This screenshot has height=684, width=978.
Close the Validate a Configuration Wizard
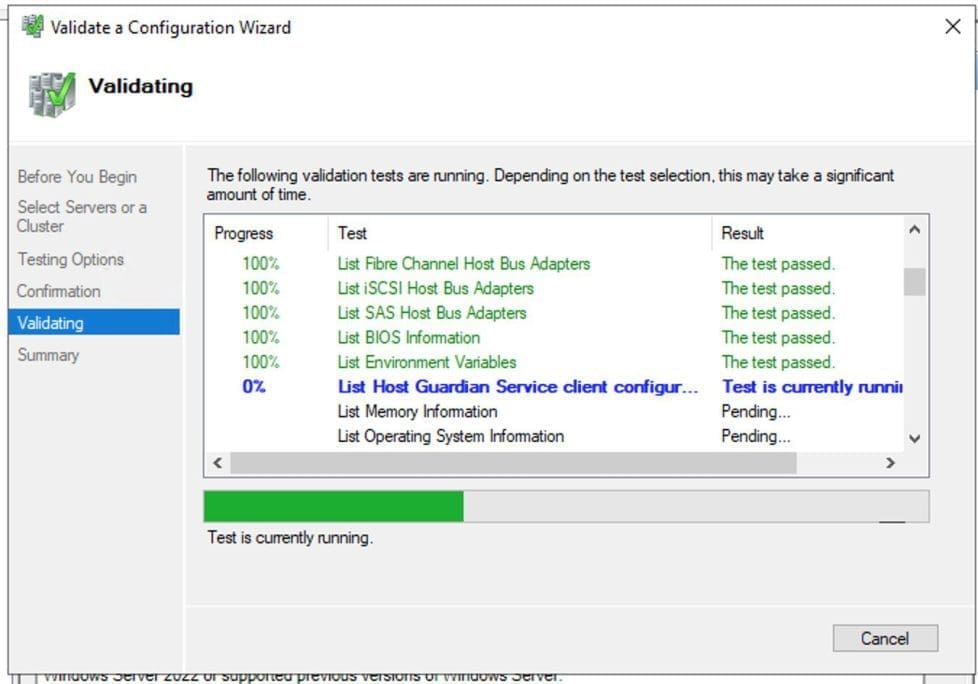(x=952, y=27)
